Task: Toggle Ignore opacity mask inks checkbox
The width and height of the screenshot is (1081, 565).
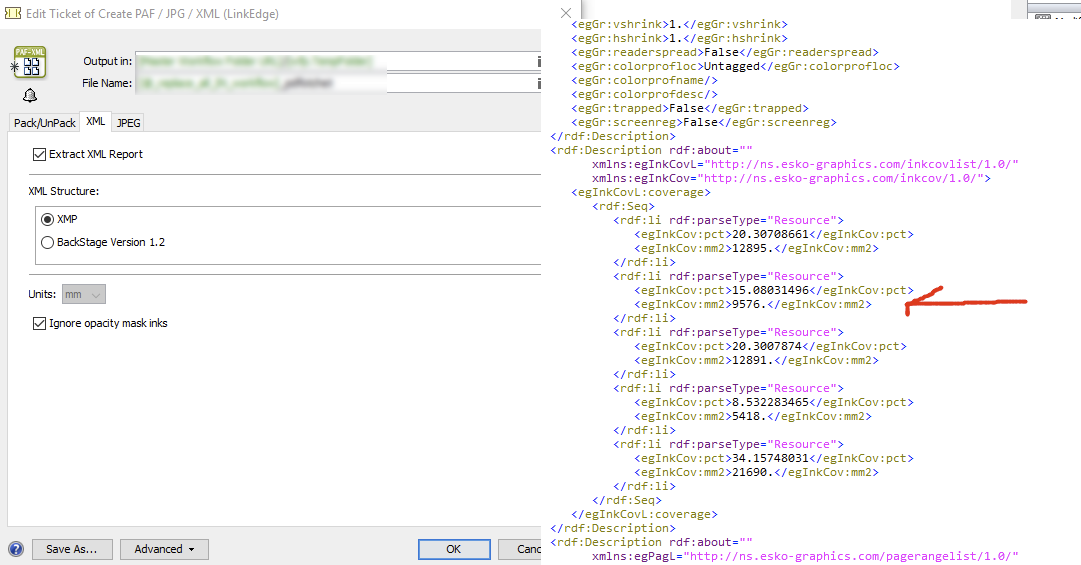Action: [x=39, y=323]
